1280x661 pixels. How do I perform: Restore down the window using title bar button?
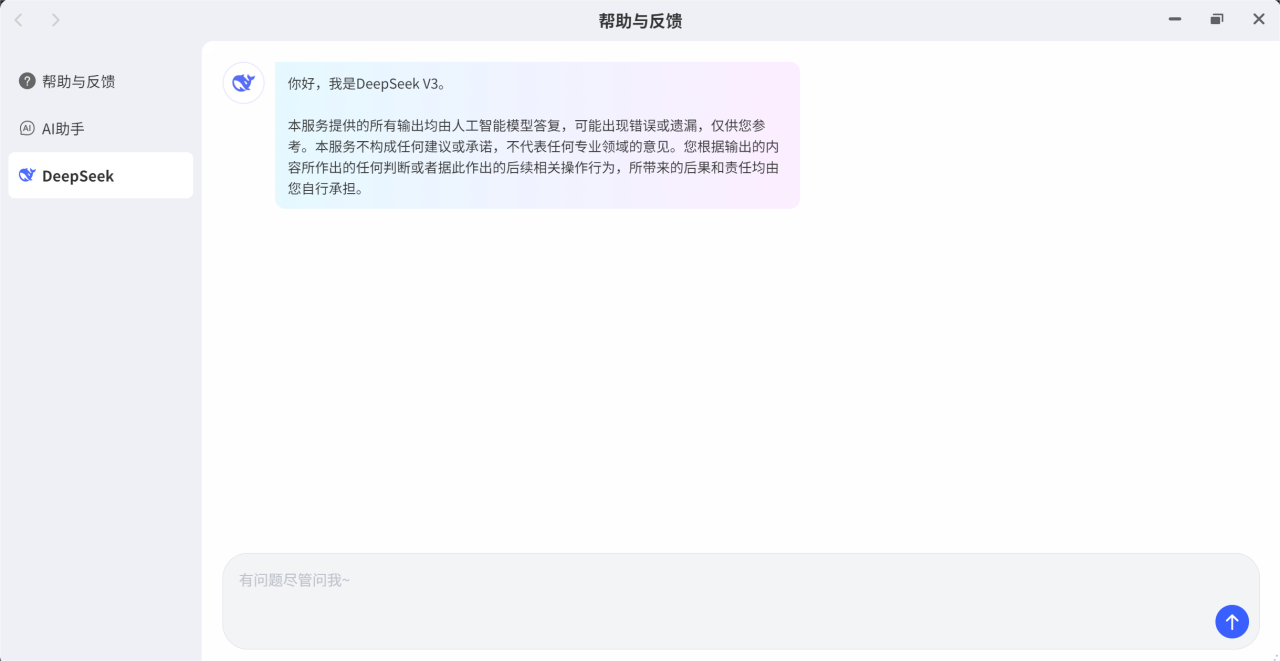click(1217, 19)
